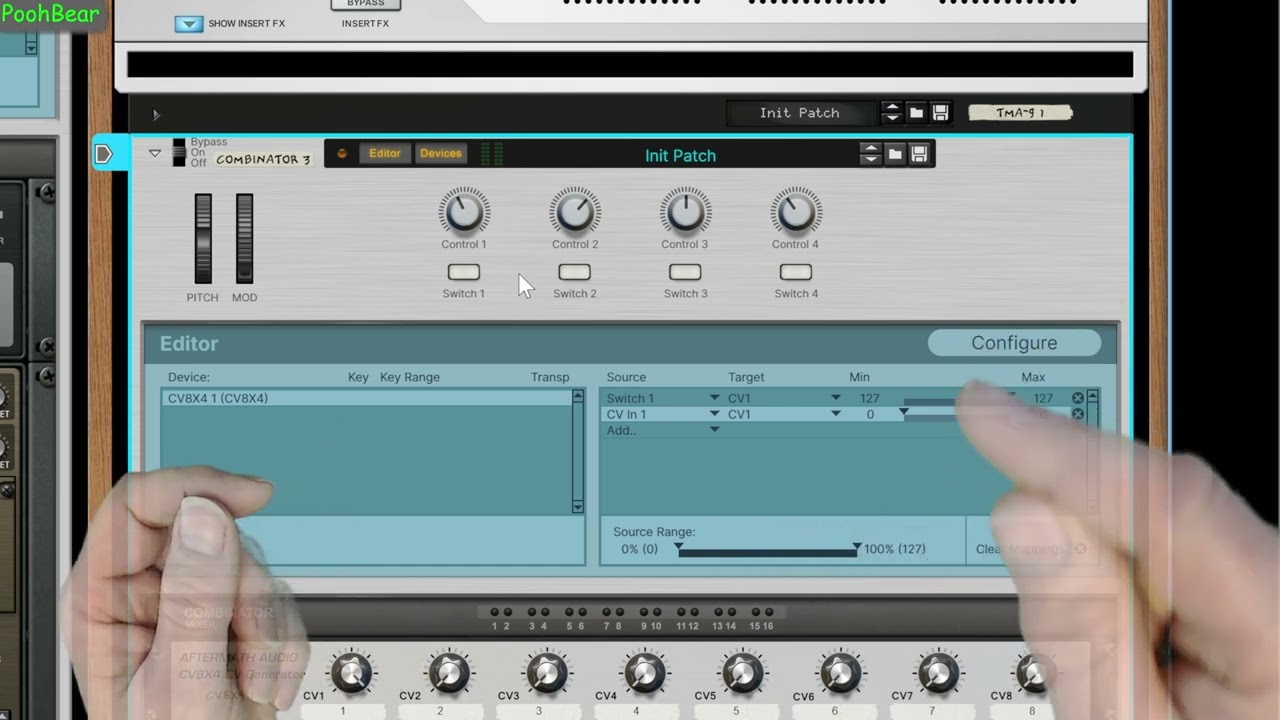This screenshot has width=1280, height=720.
Task: Collapse the Combinator 3 device
Action: (x=155, y=153)
